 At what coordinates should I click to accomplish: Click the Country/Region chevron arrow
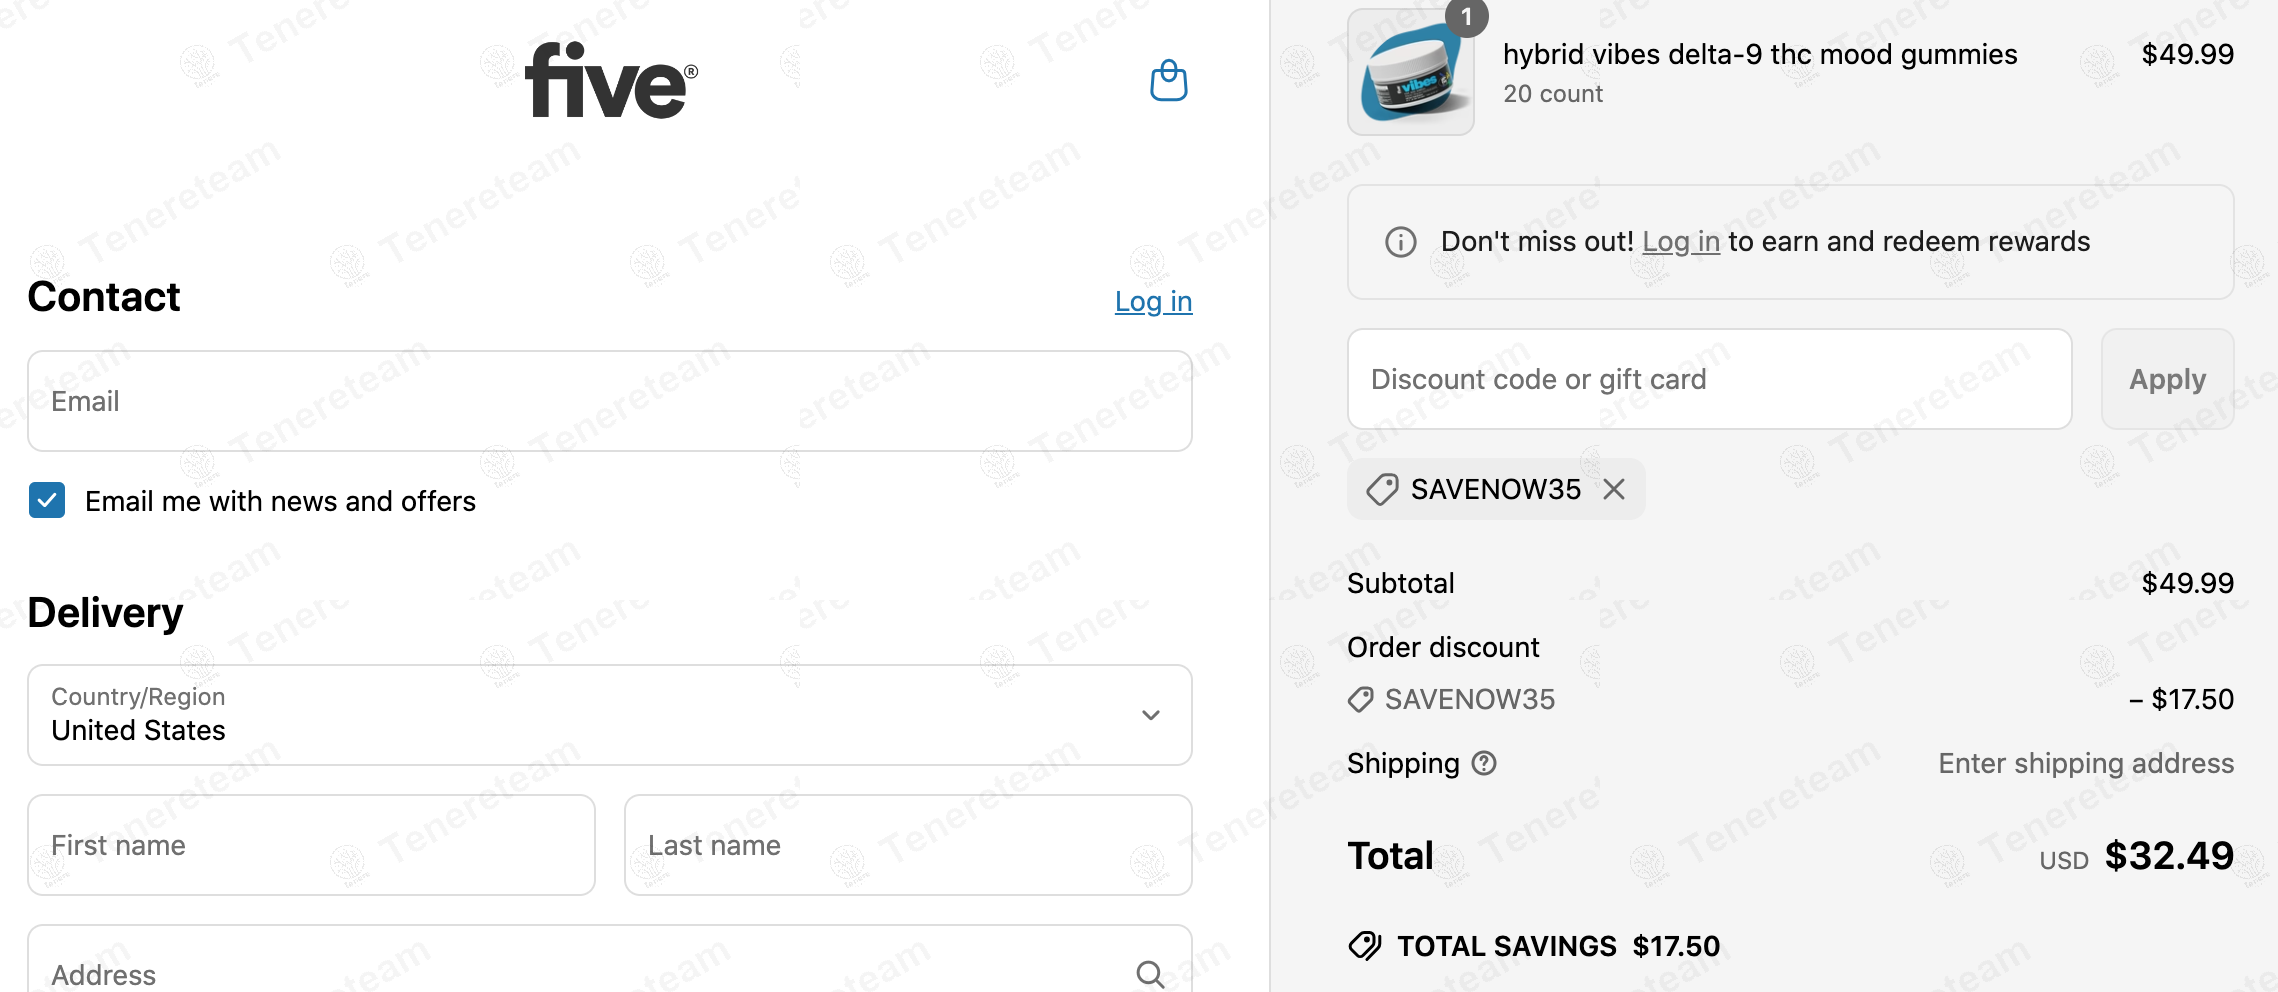click(x=1151, y=715)
